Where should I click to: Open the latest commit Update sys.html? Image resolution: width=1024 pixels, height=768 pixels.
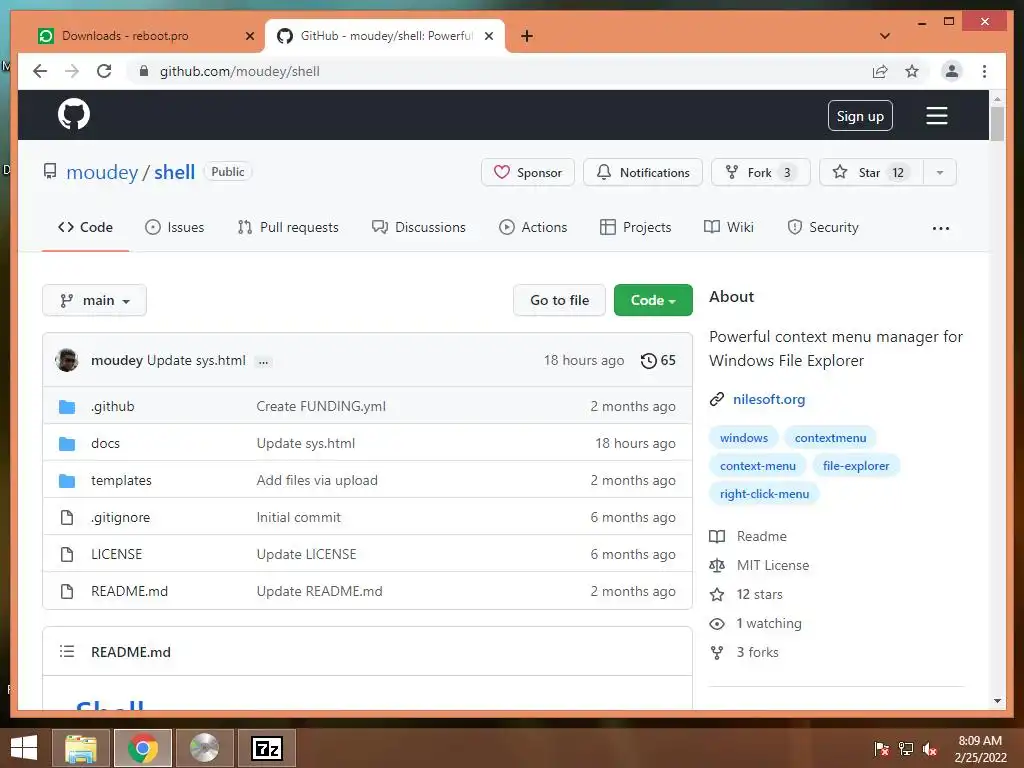[197, 360]
